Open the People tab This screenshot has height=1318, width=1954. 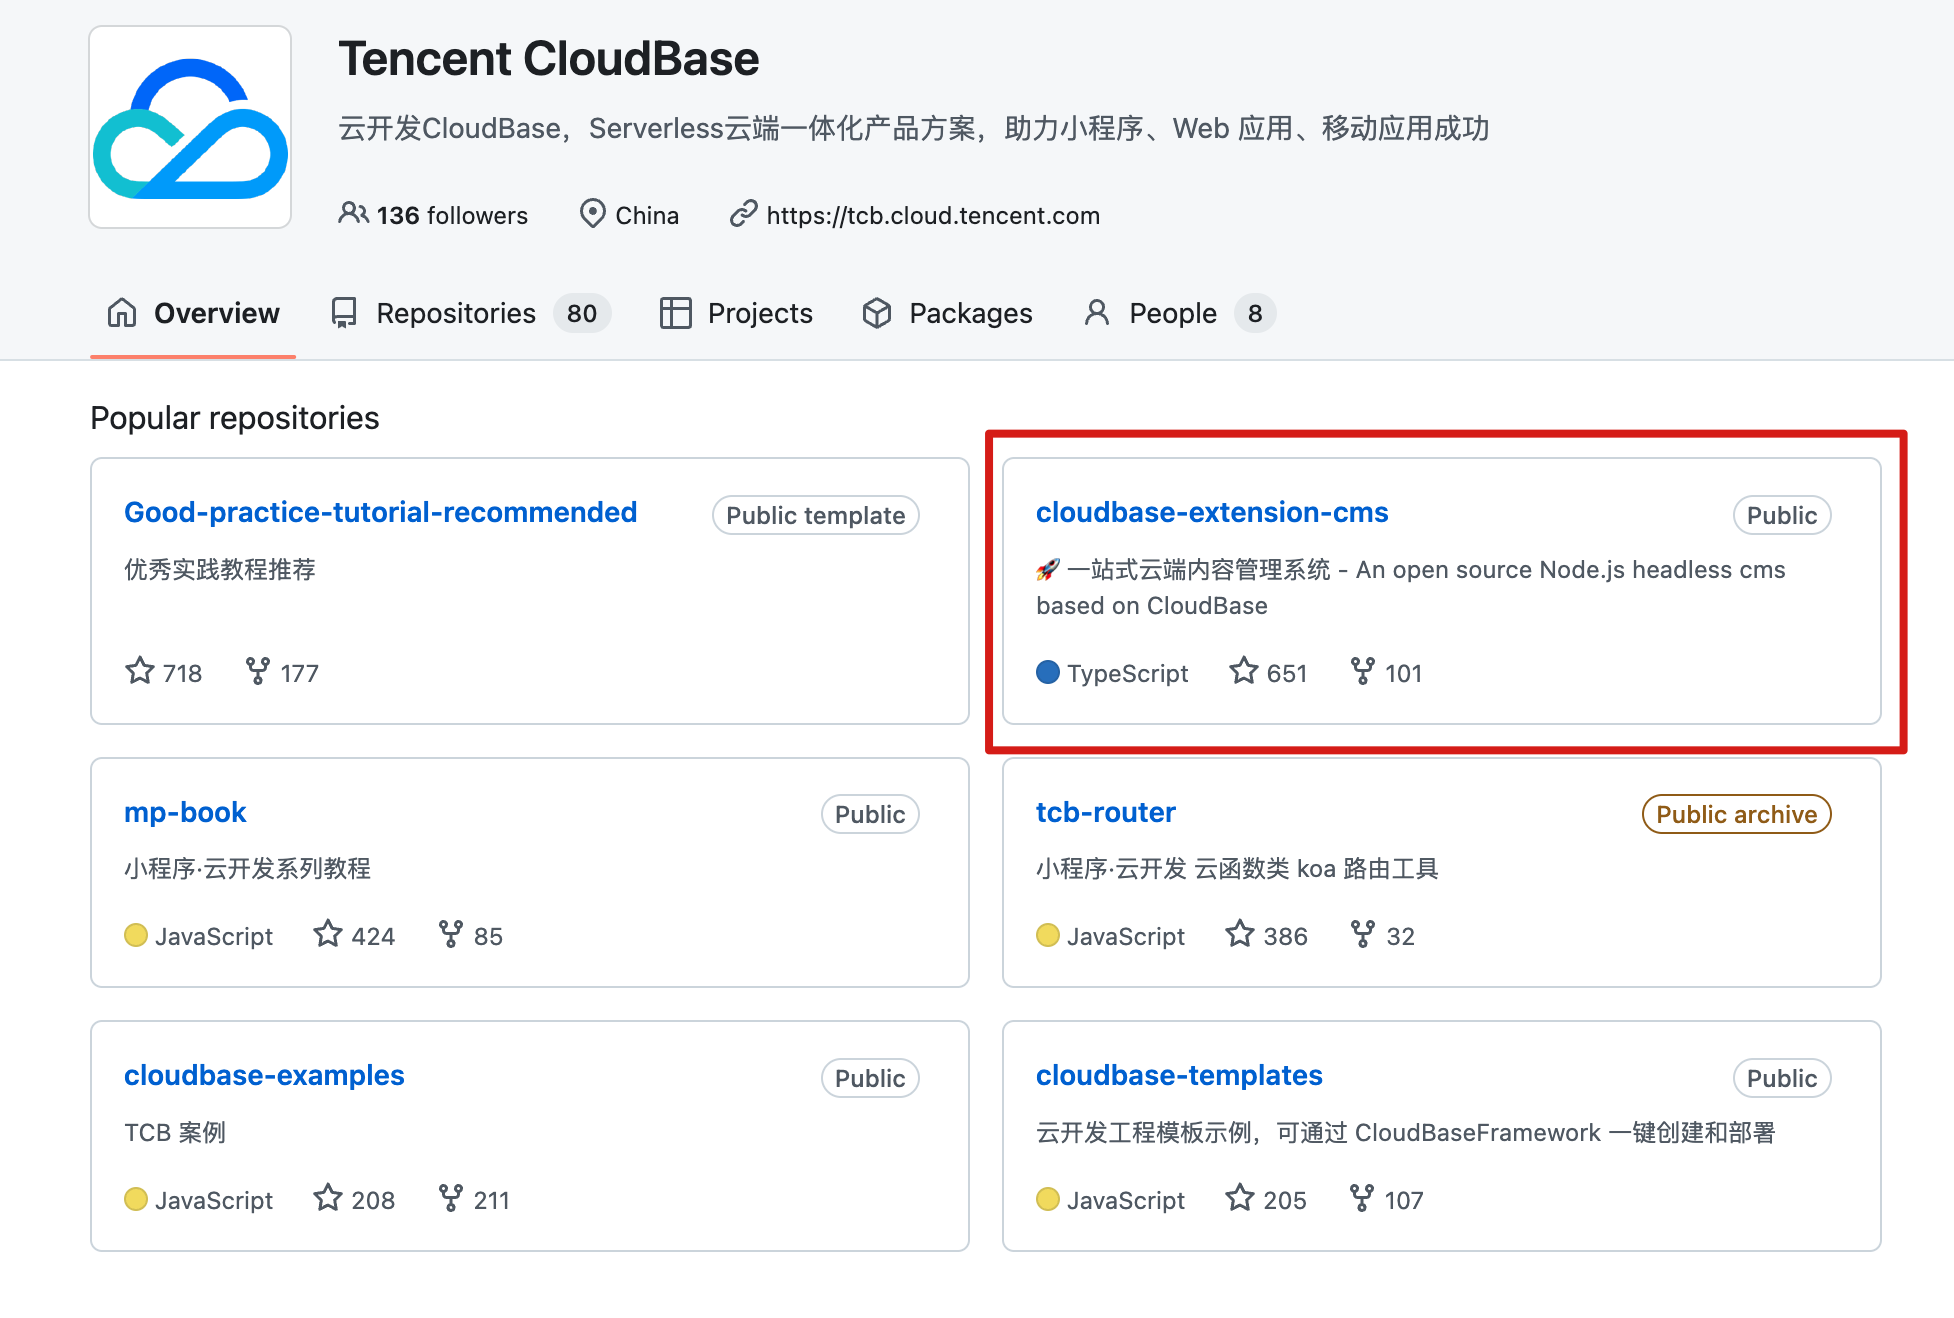pos(1180,313)
